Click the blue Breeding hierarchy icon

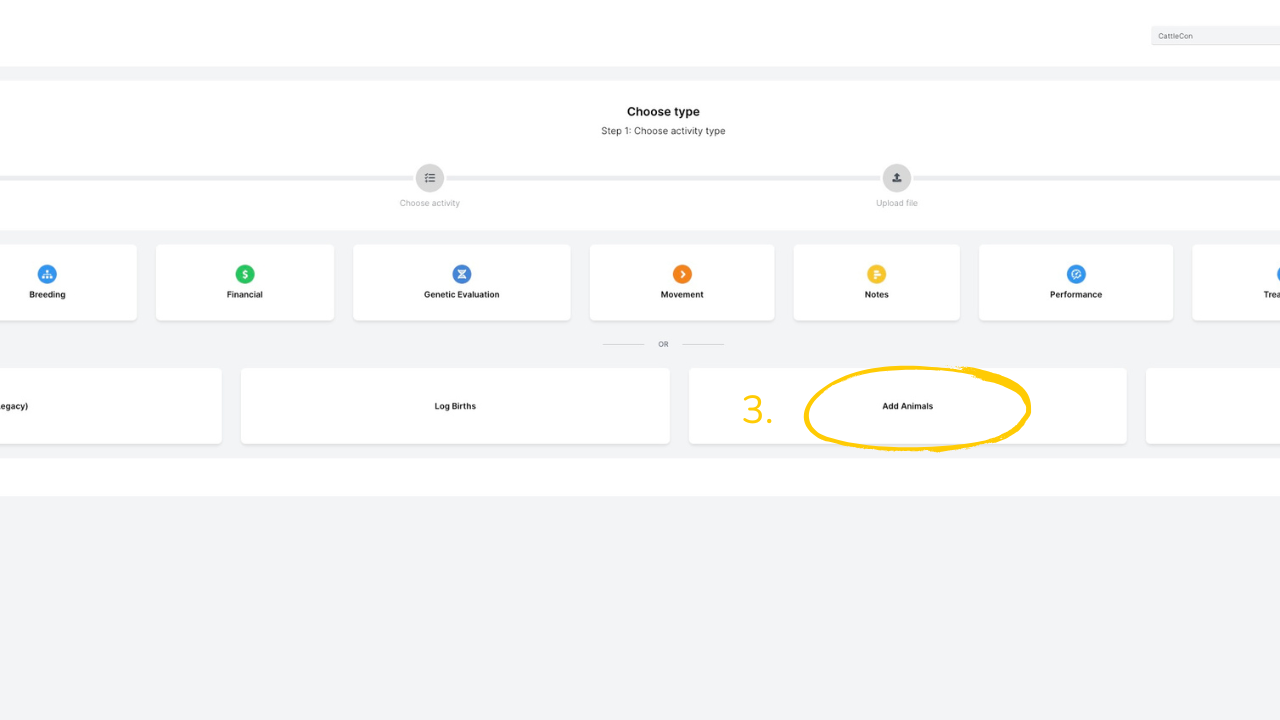[x=47, y=274]
